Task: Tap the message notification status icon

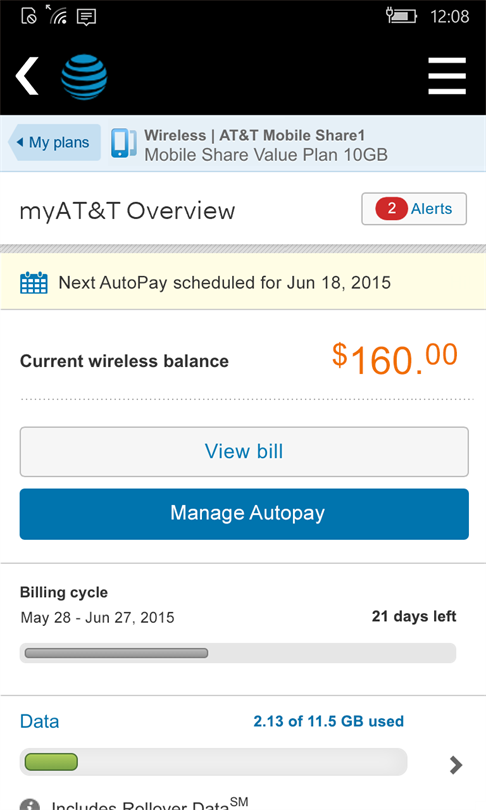Action: click(86, 17)
